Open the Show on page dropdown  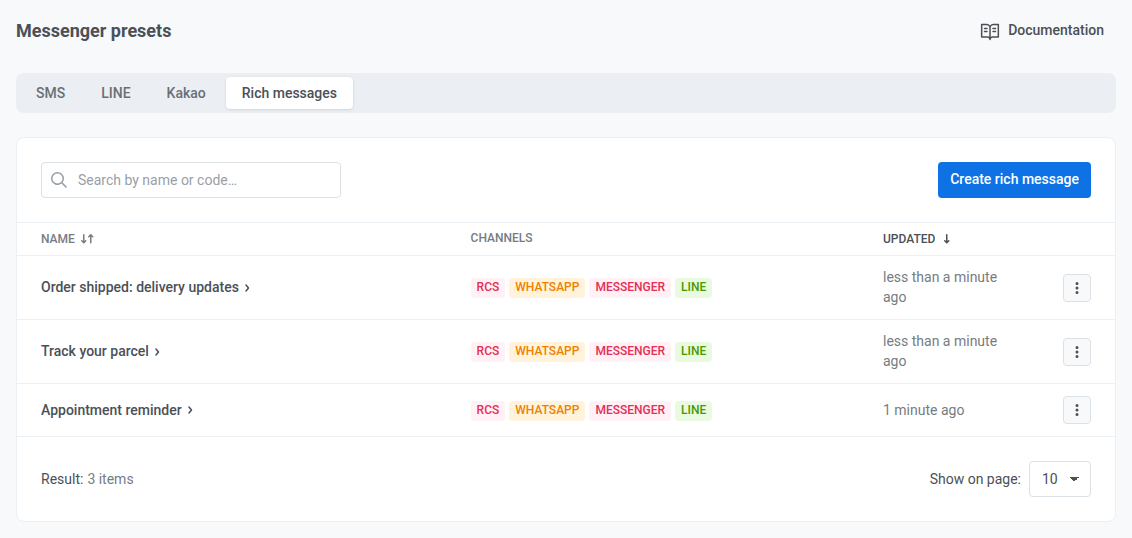point(1060,479)
